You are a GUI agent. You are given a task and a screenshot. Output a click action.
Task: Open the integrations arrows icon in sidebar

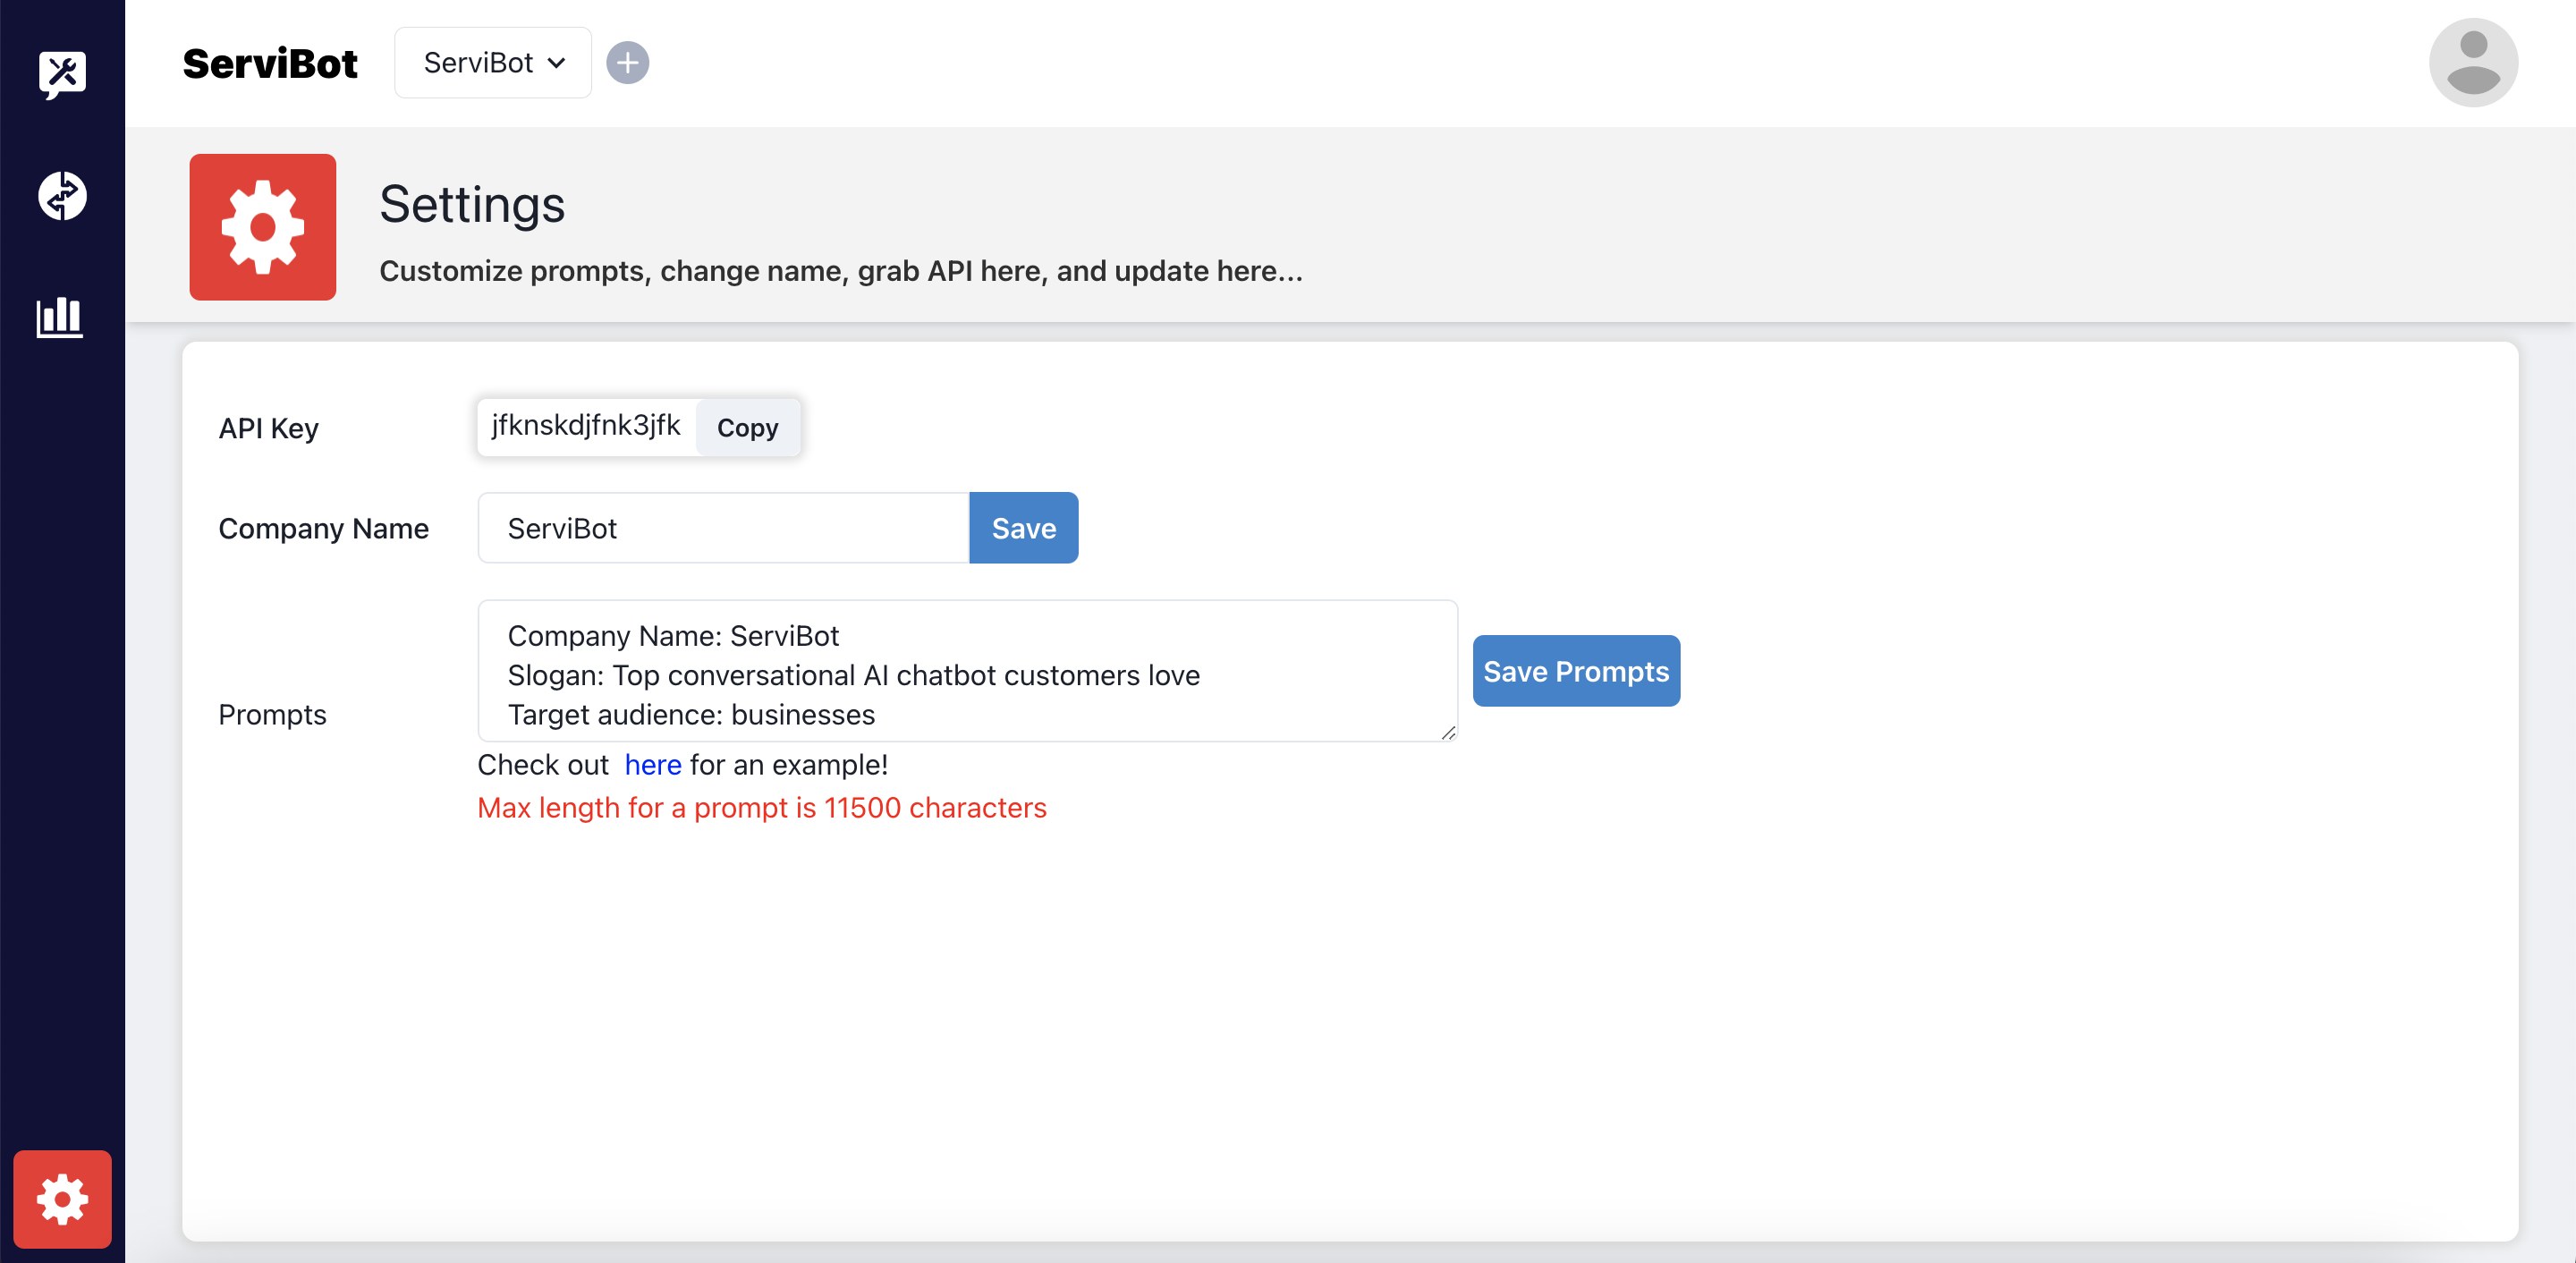62,196
